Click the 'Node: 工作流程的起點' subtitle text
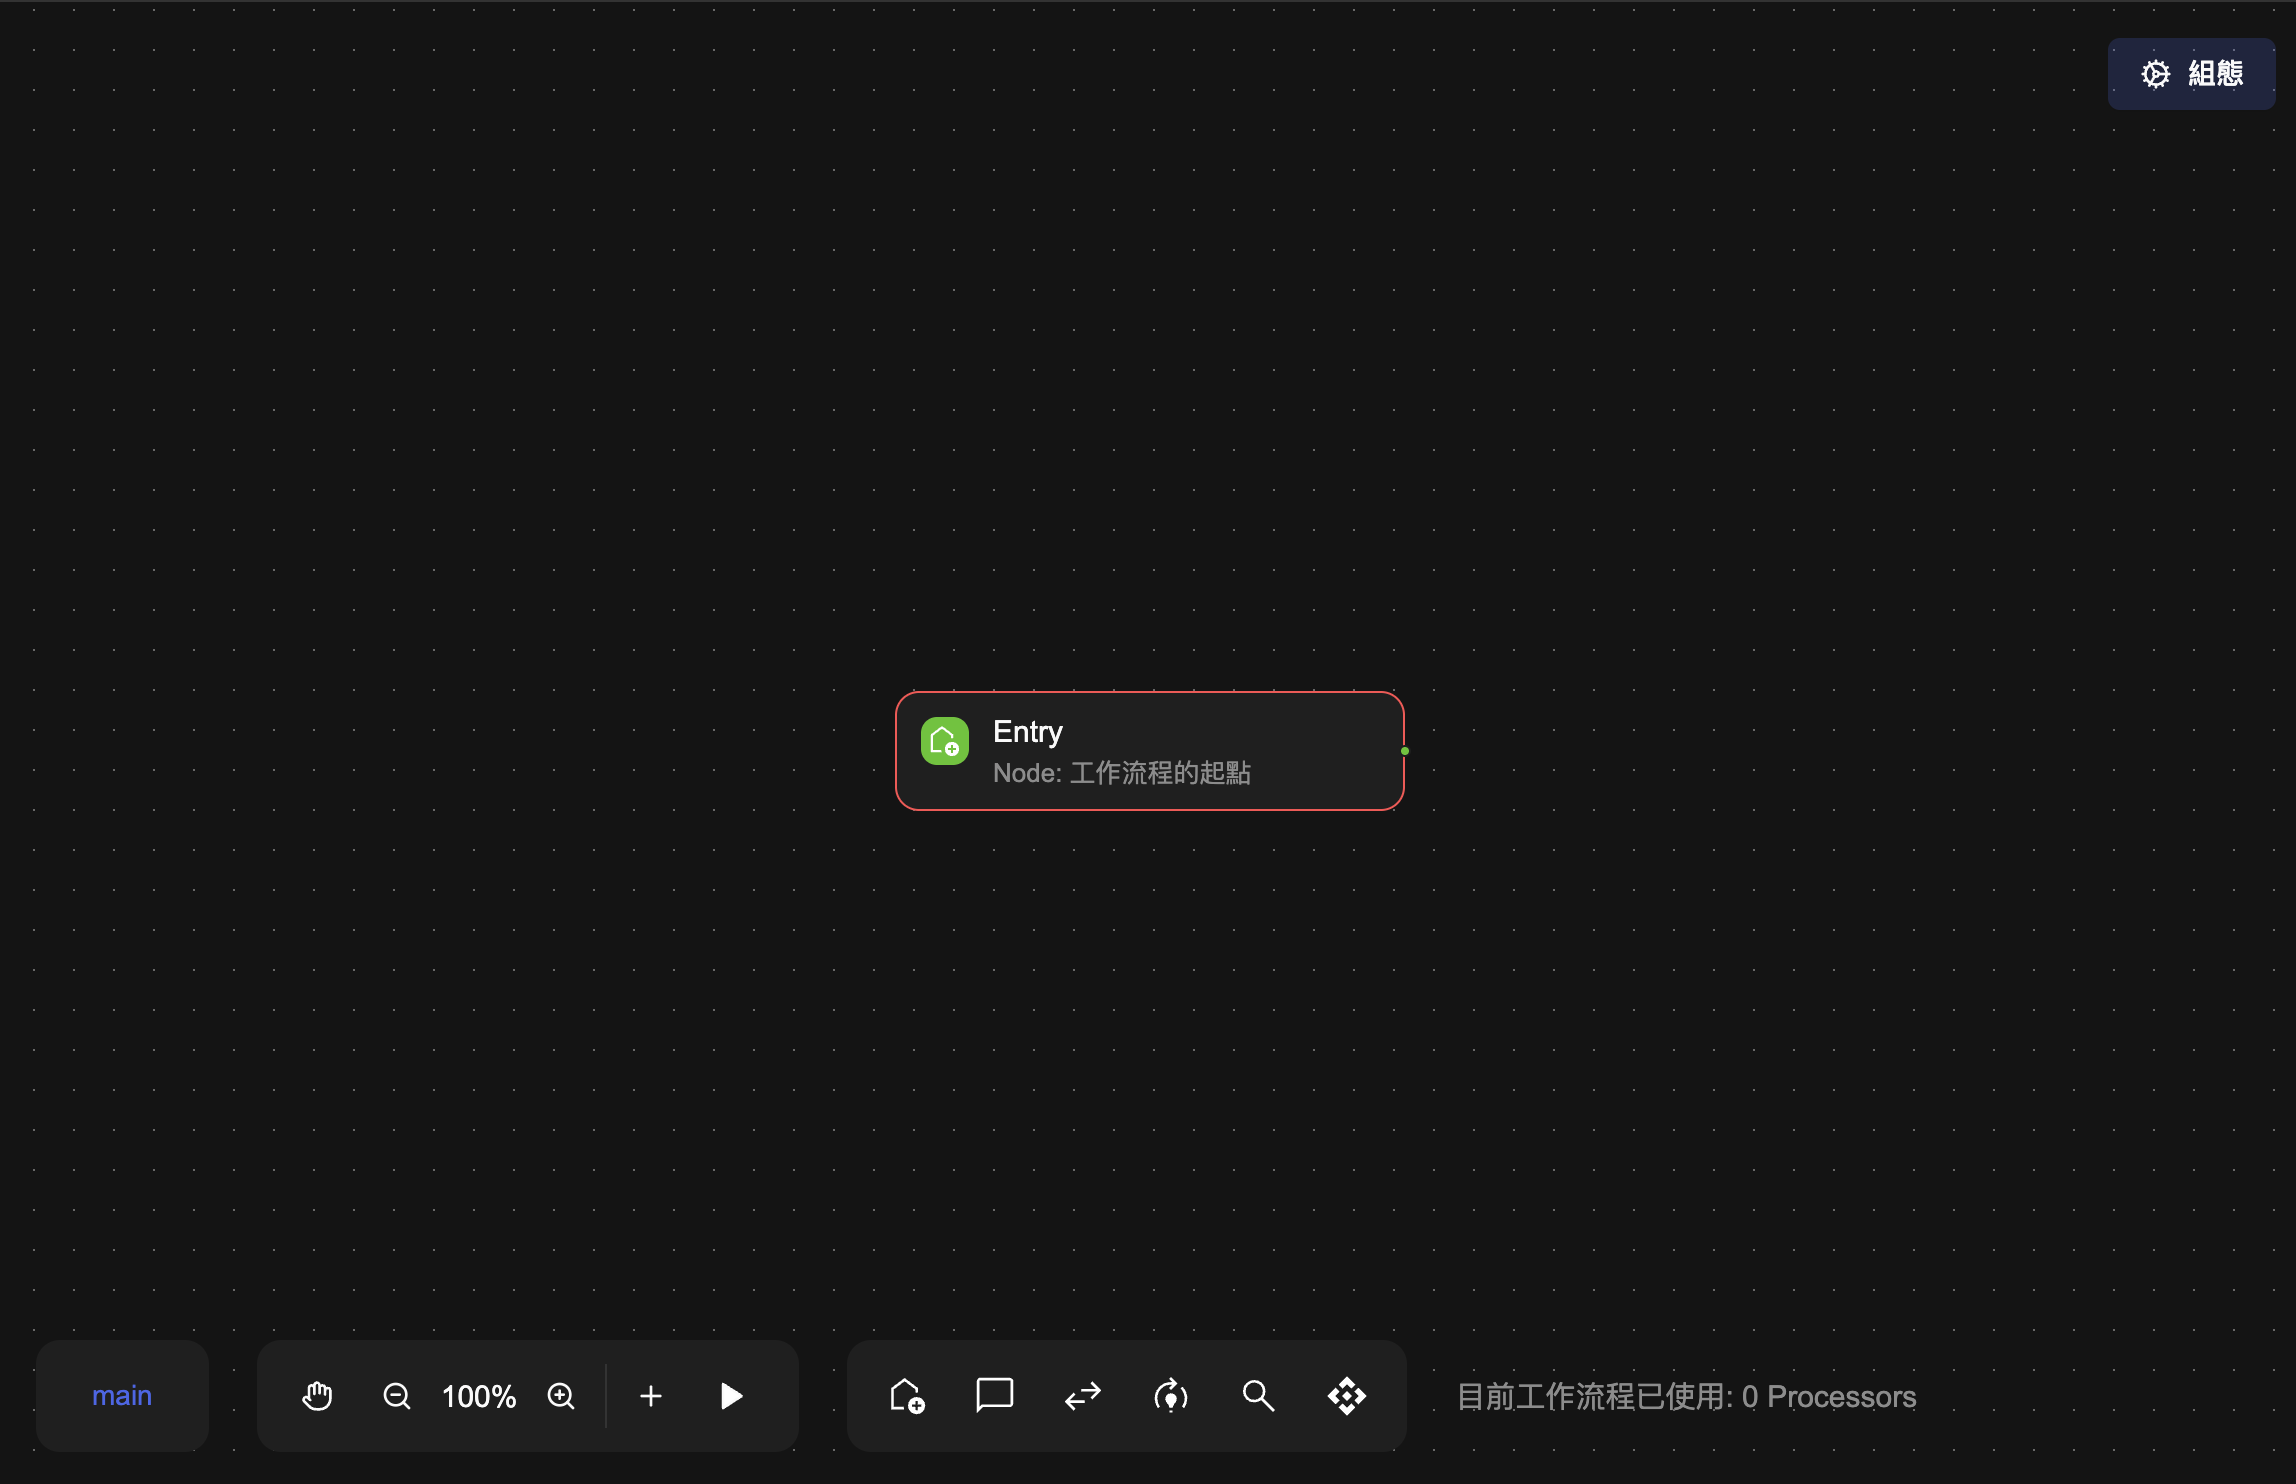 tap(1121, 773)
